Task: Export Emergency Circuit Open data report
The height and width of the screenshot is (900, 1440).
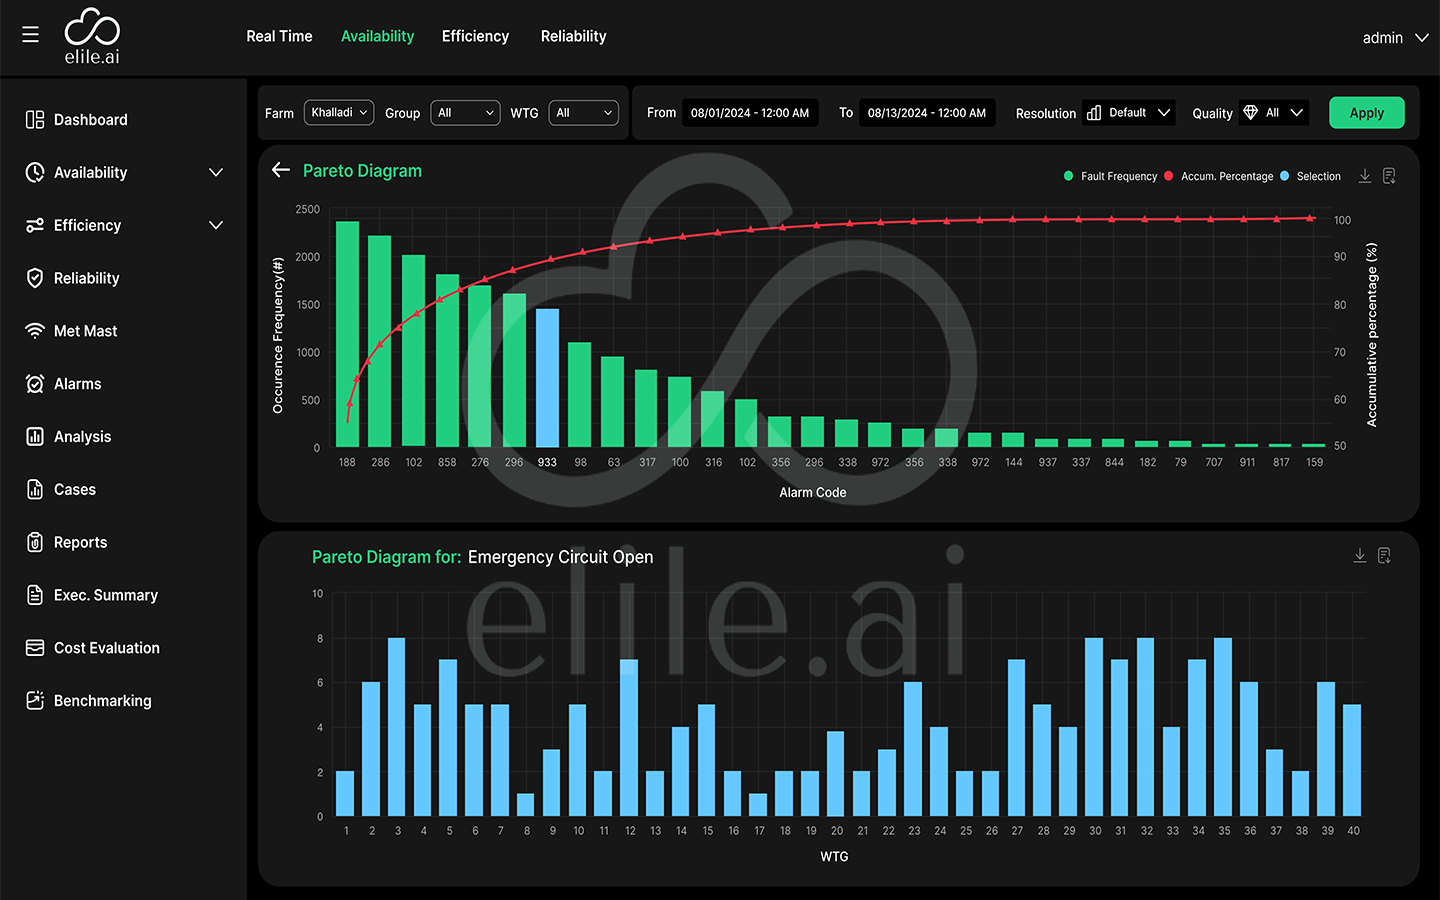Action: (x=1384, y=555)
